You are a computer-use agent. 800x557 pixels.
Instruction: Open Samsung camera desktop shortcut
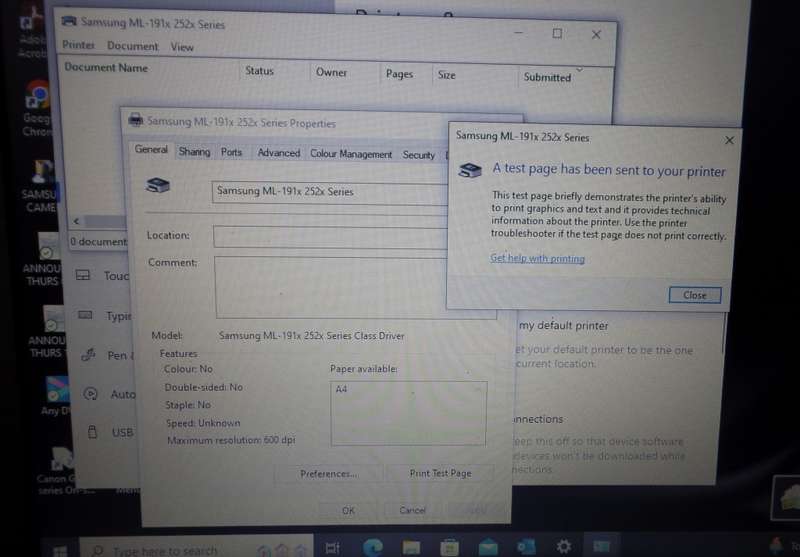point(40,186)
